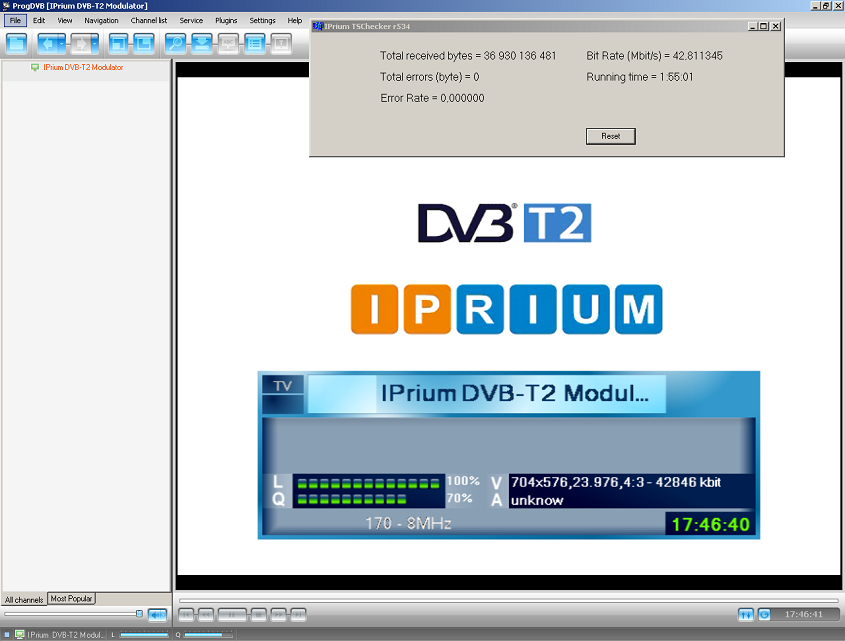Toggle mute with the speaker button
845x641 pixels.
(x=157, y=615)
